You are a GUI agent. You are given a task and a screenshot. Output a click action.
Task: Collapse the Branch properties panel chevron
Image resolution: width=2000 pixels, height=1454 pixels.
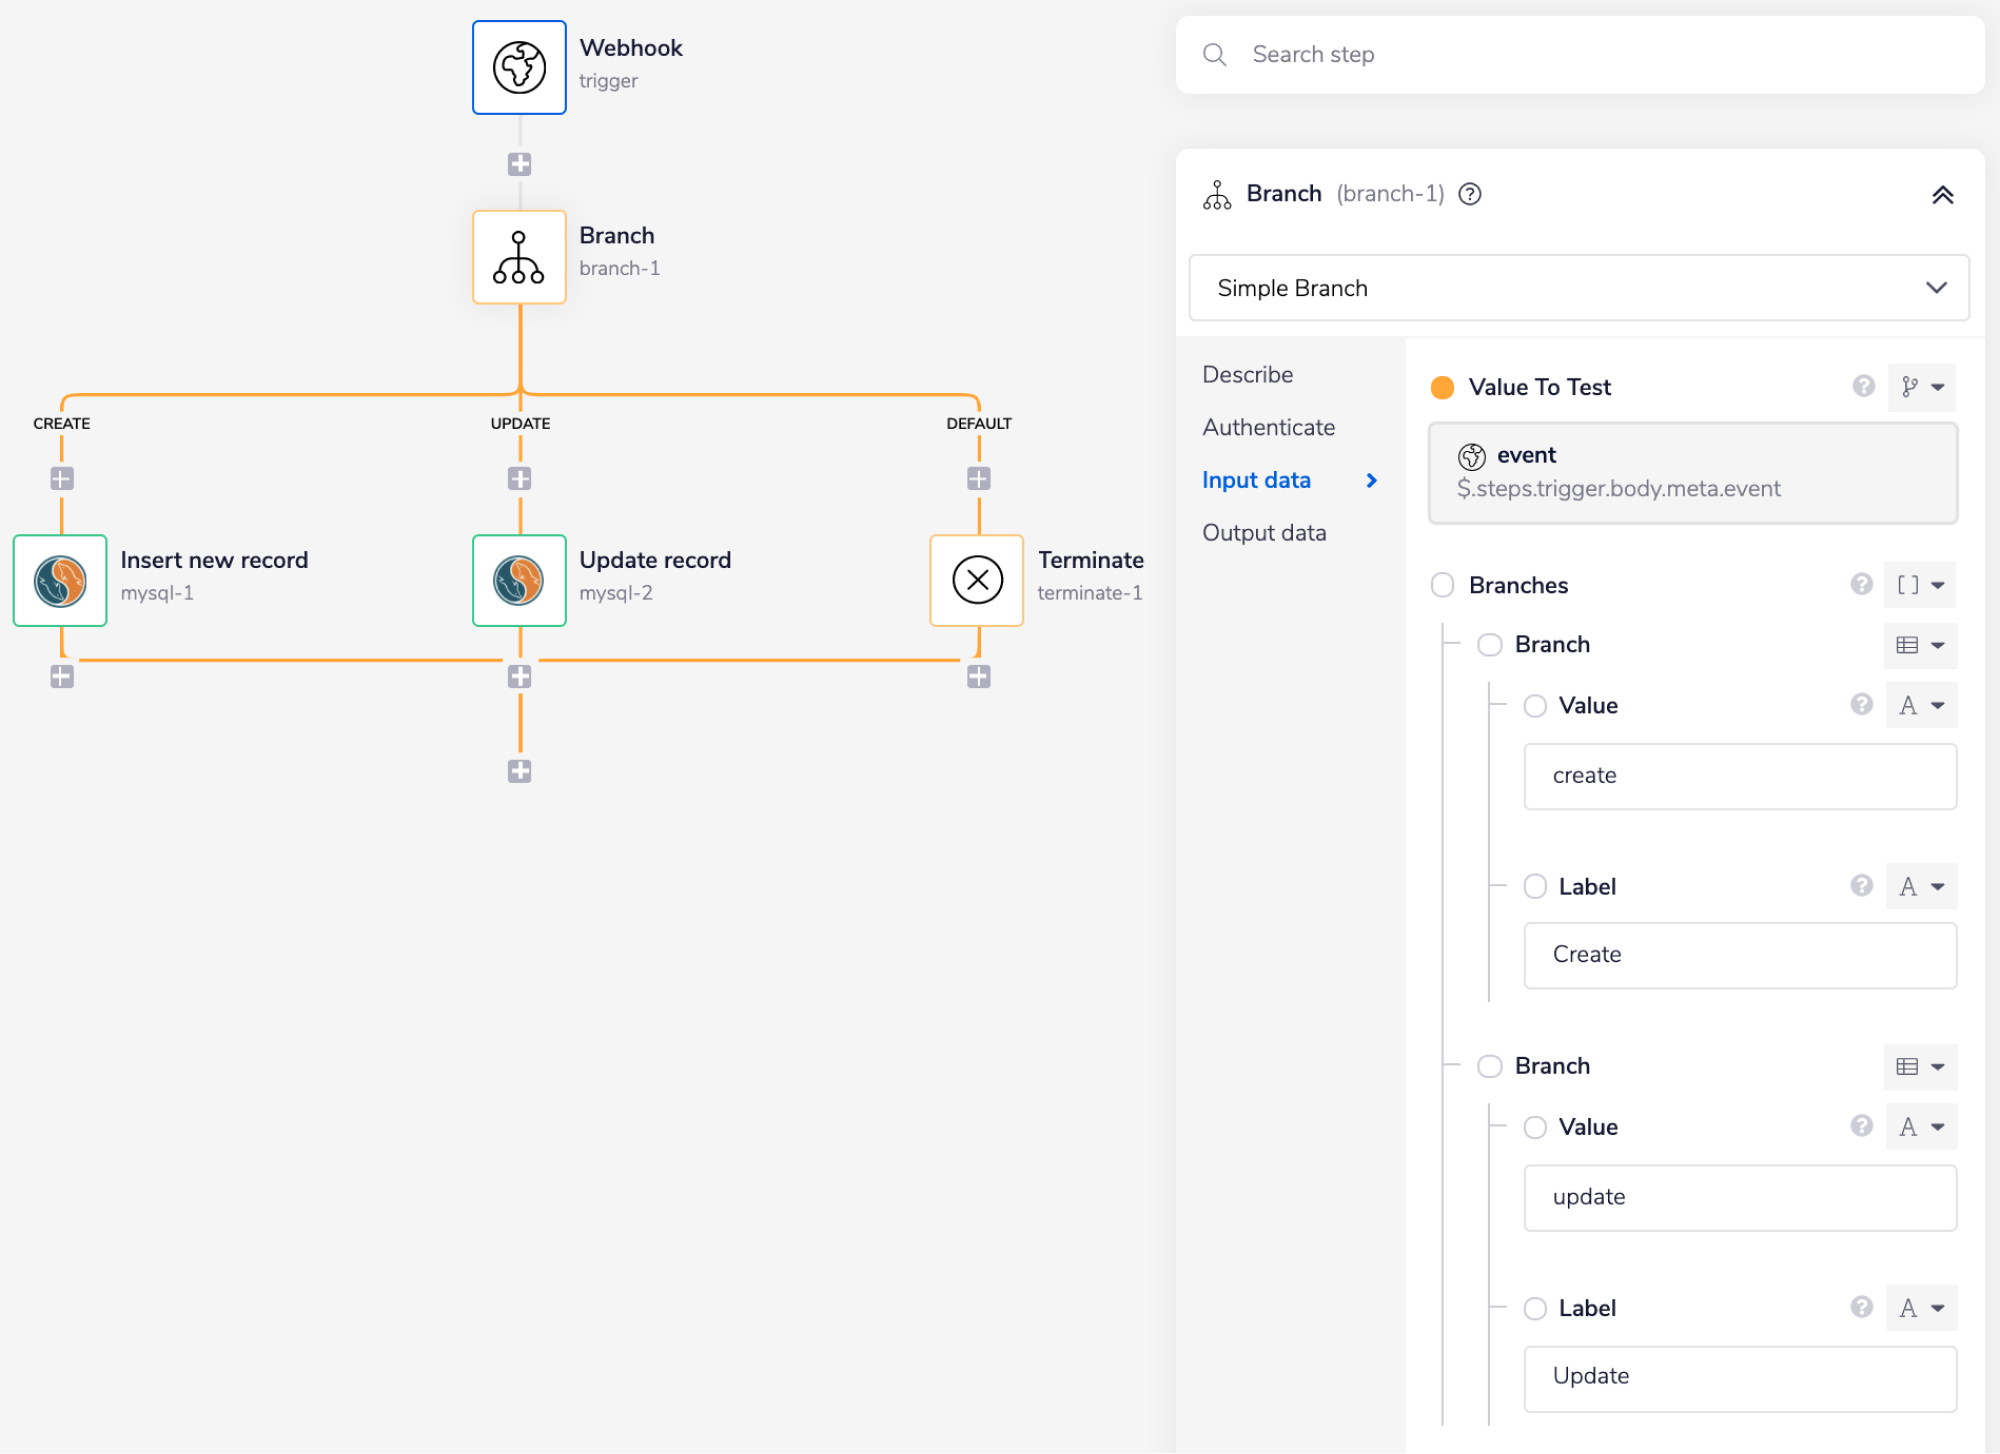(x=1942, y=195)
